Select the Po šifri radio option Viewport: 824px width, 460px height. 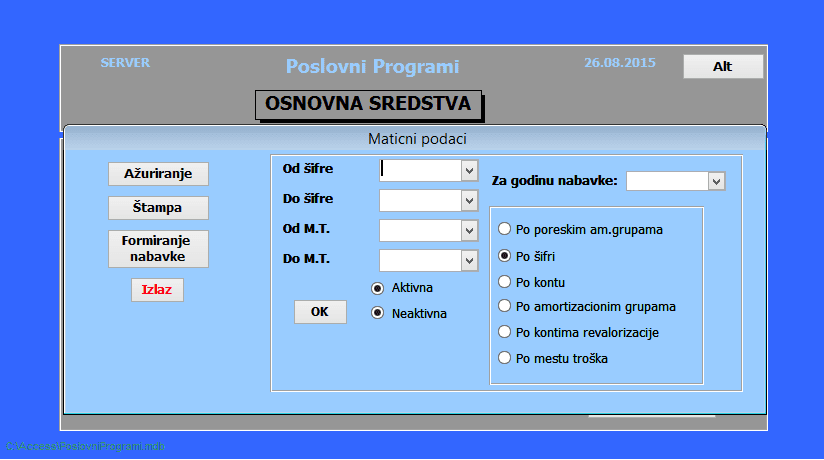[505, 256]
